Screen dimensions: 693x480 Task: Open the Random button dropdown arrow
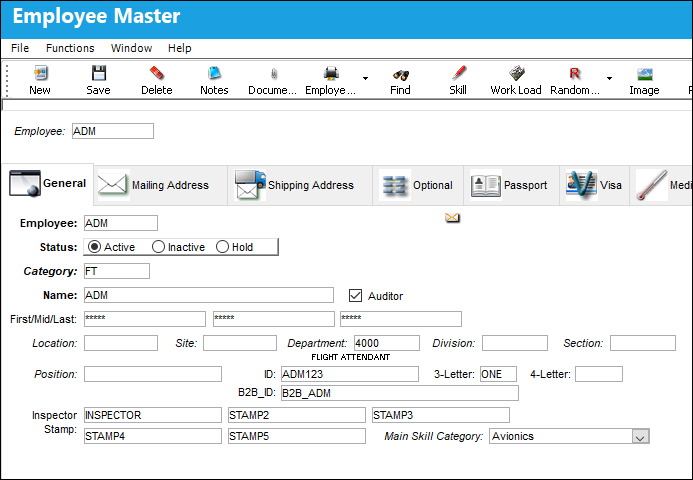click(609, 78)
